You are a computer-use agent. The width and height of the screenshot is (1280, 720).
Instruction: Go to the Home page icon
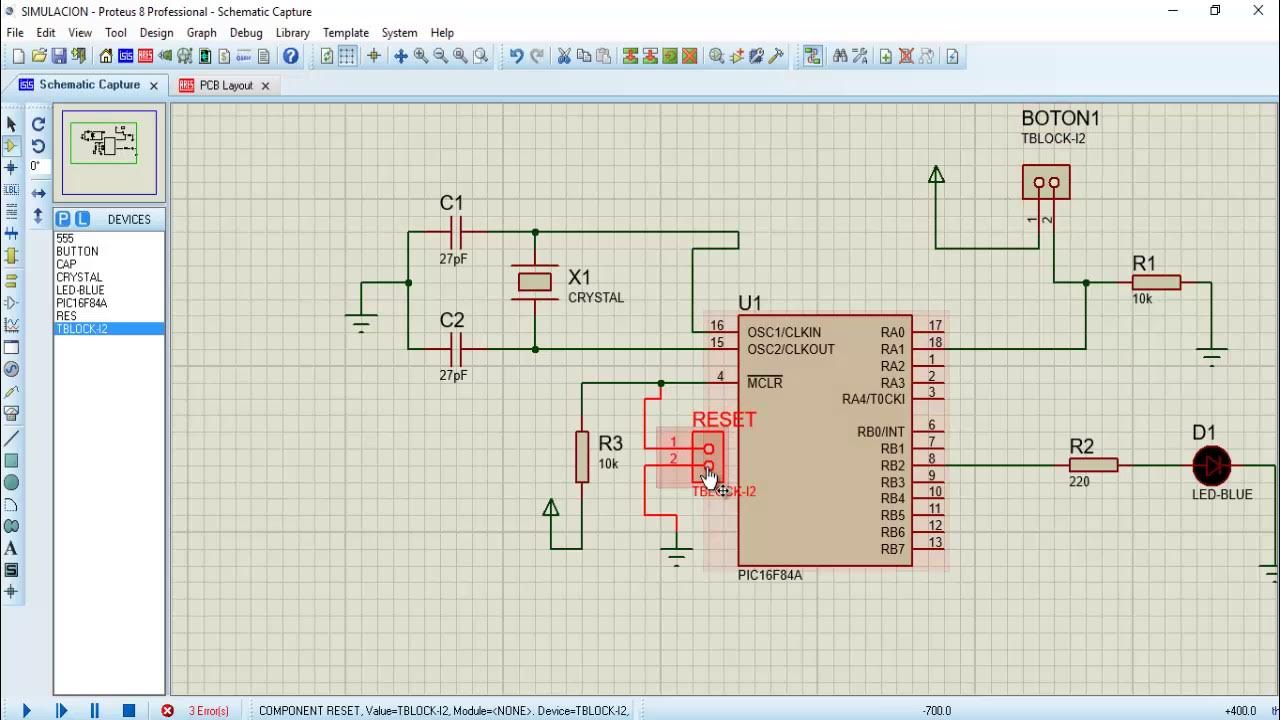click(x=106, y=56)
